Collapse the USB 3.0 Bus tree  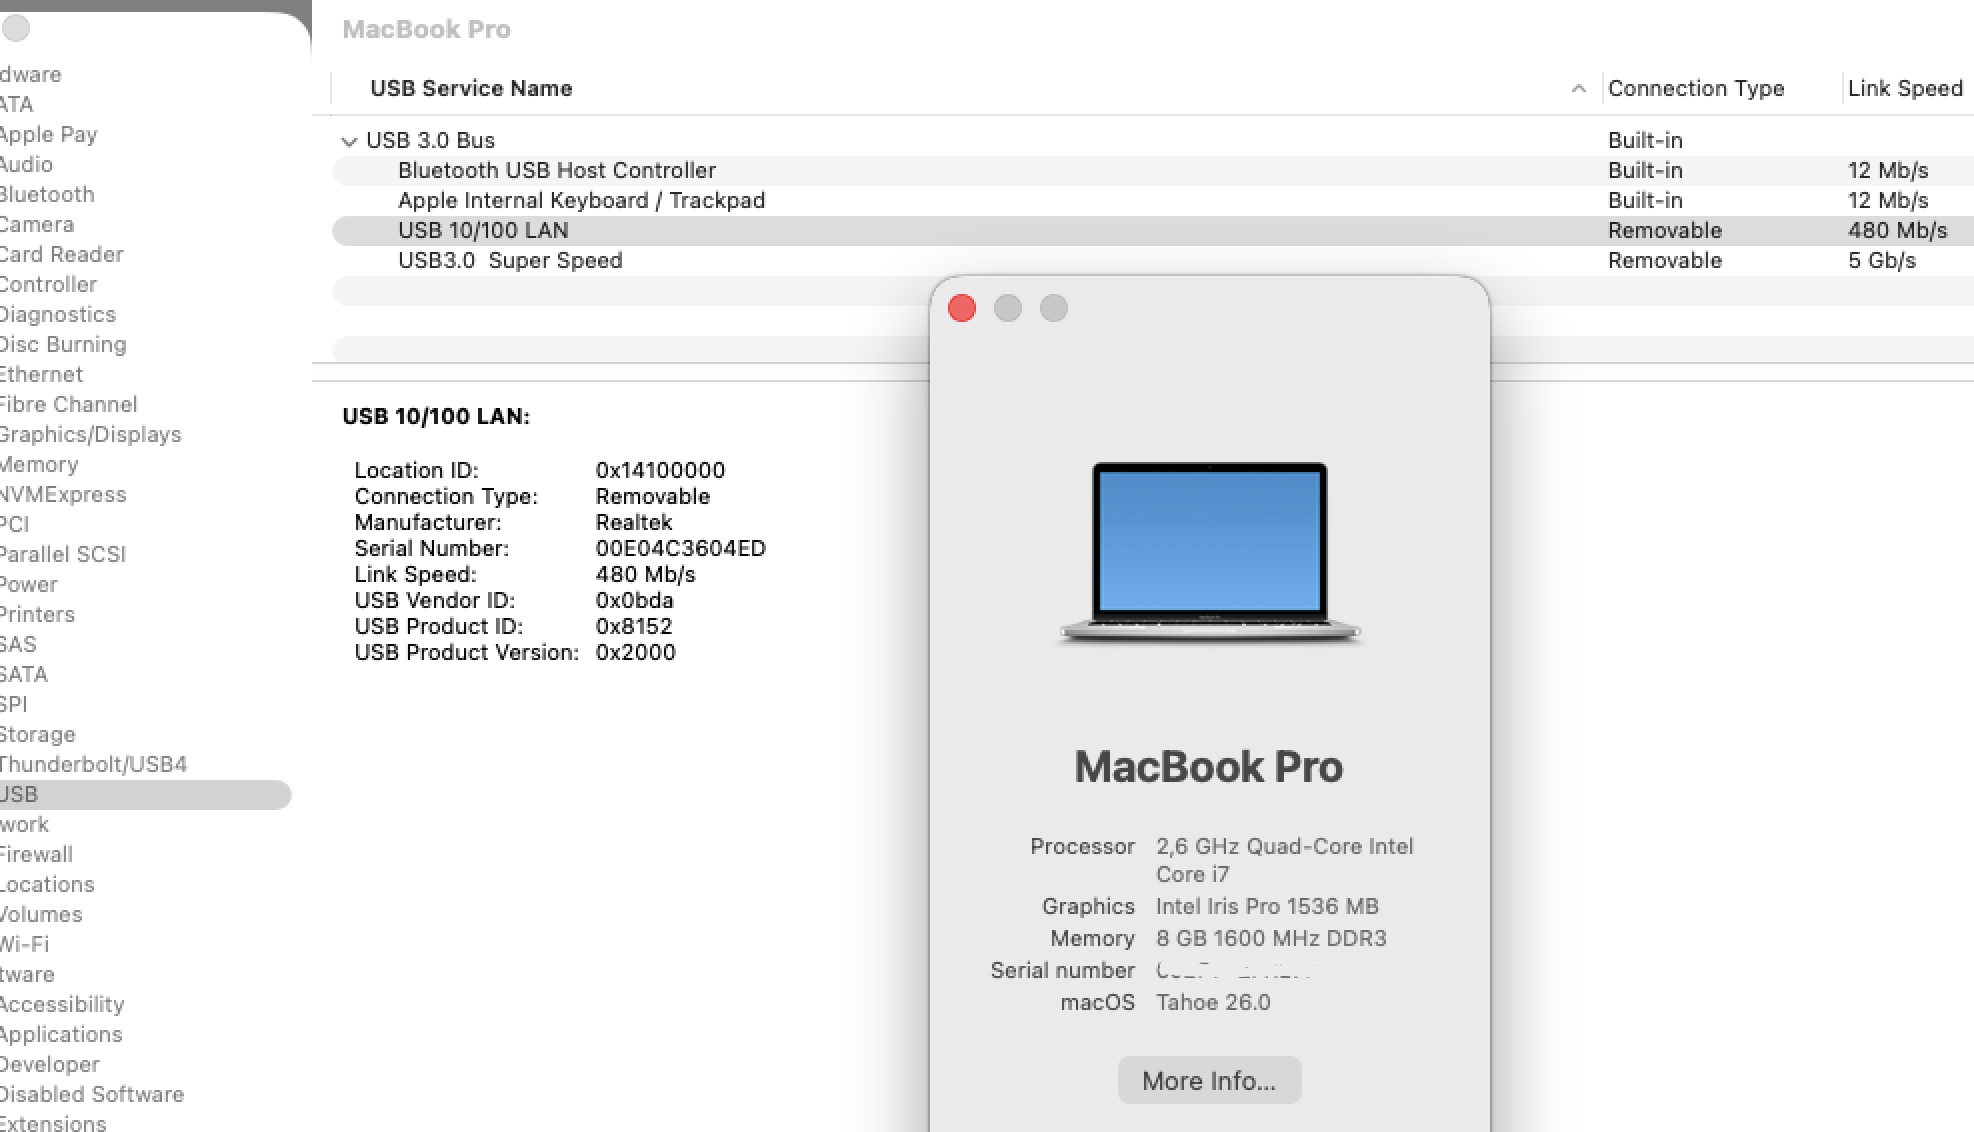pyautogui.click(x=349, y=141)
